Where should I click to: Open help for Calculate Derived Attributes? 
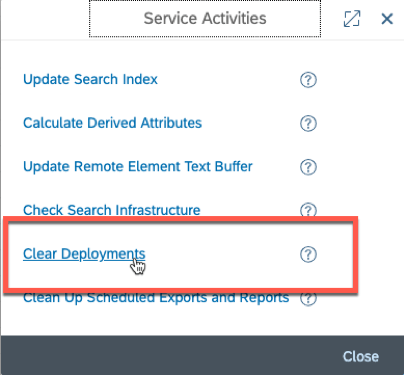(308, 124)
